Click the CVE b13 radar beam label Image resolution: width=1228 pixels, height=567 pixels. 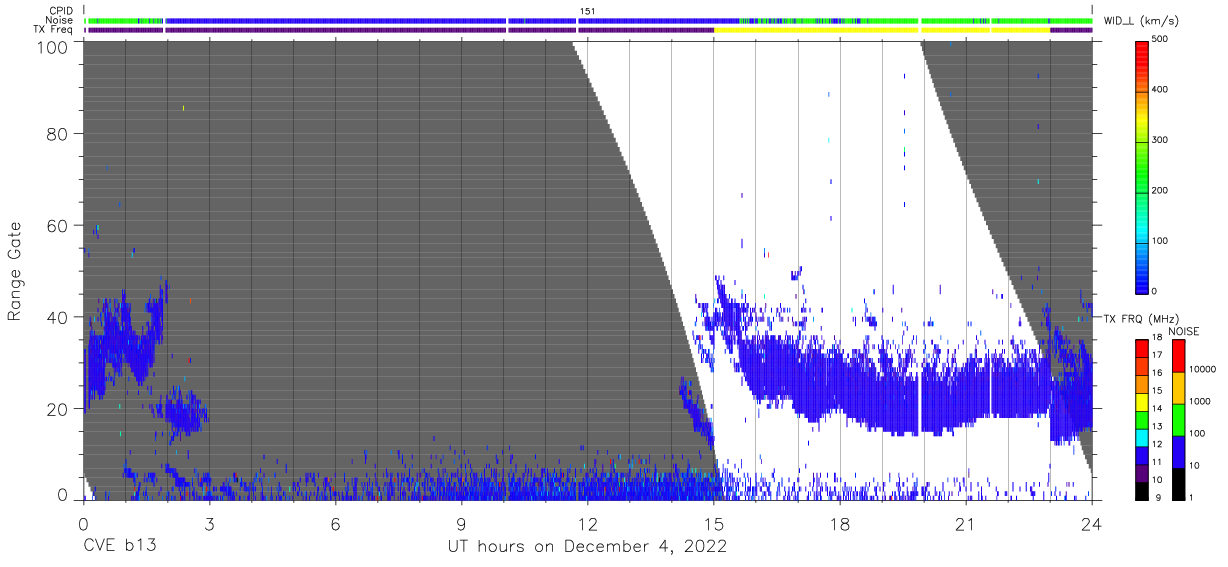coord(119,547)
